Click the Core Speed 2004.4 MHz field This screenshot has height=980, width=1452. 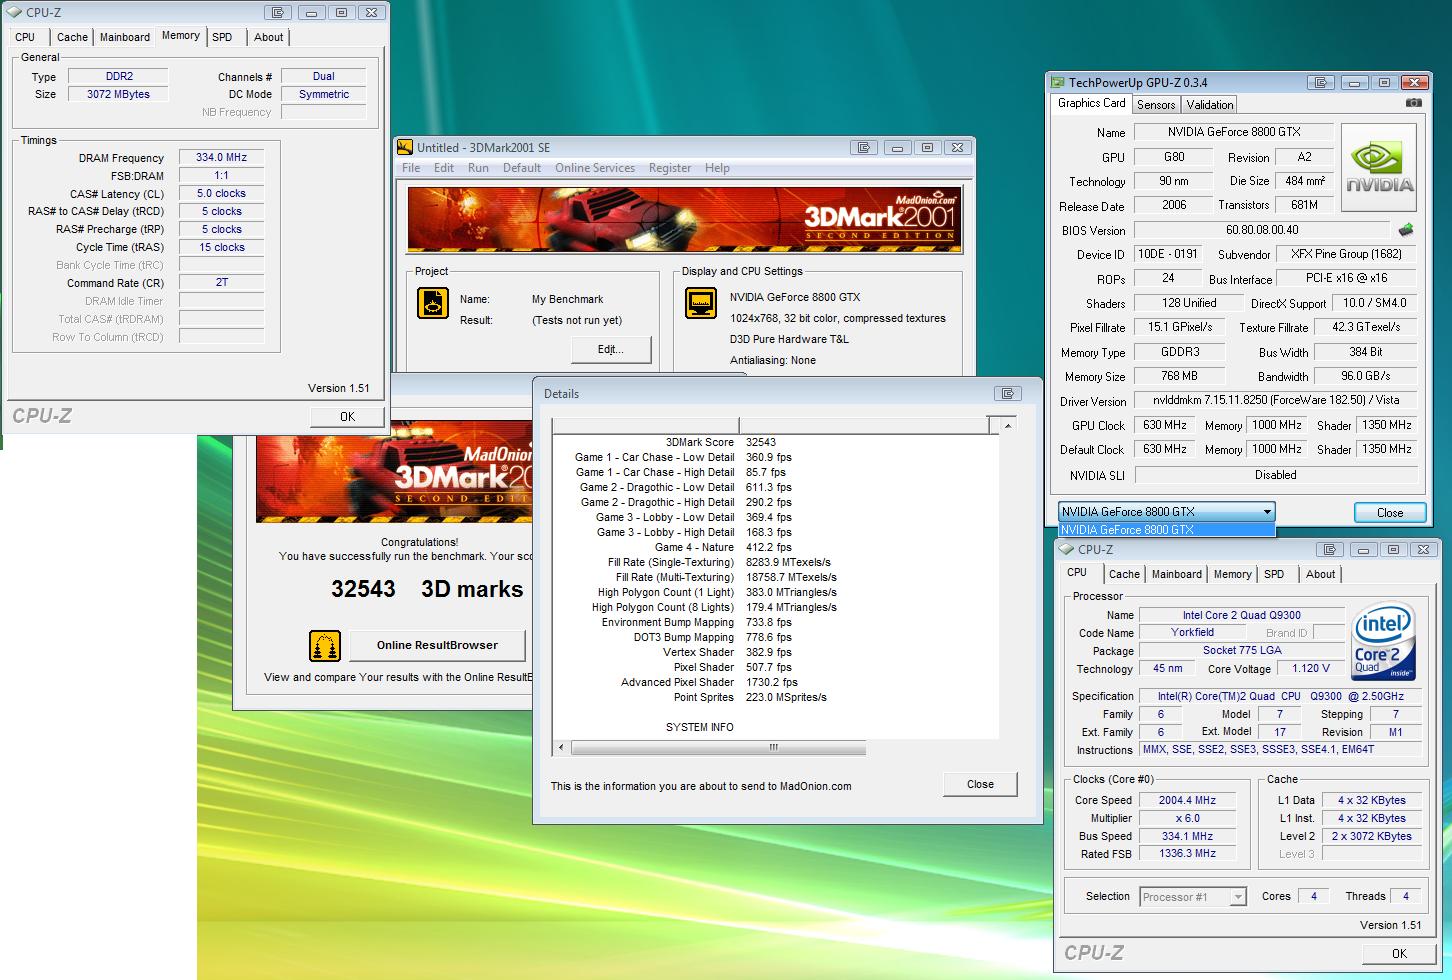coord(1187,800)
